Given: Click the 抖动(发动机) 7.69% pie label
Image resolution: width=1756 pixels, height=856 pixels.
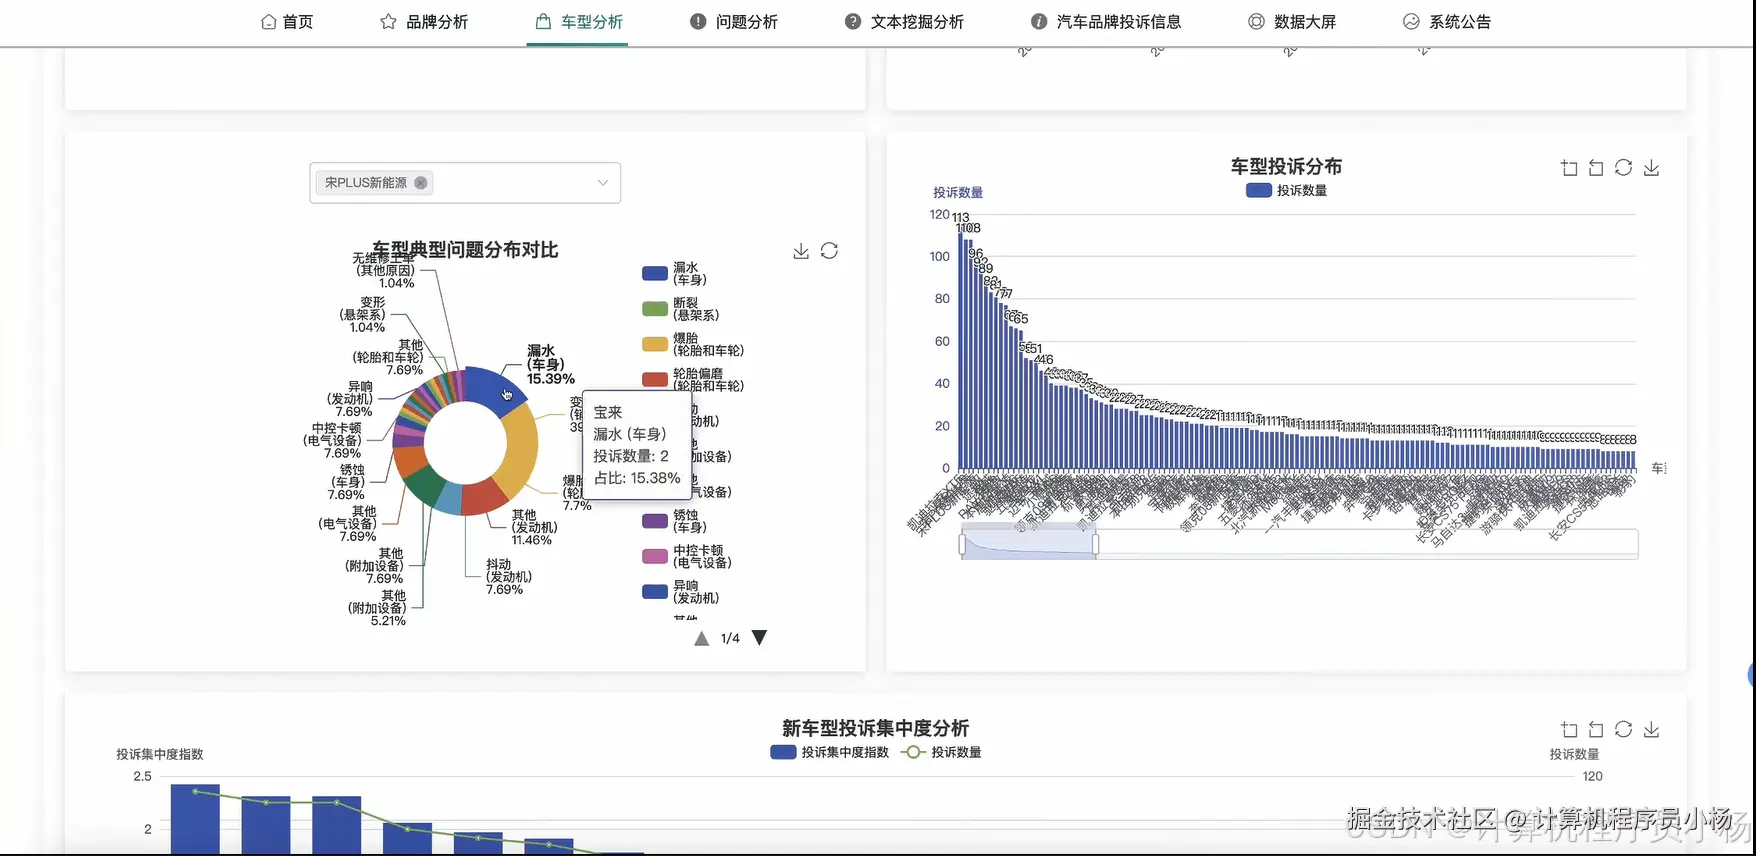Looking at the screenshot, I should click(509, 577).
